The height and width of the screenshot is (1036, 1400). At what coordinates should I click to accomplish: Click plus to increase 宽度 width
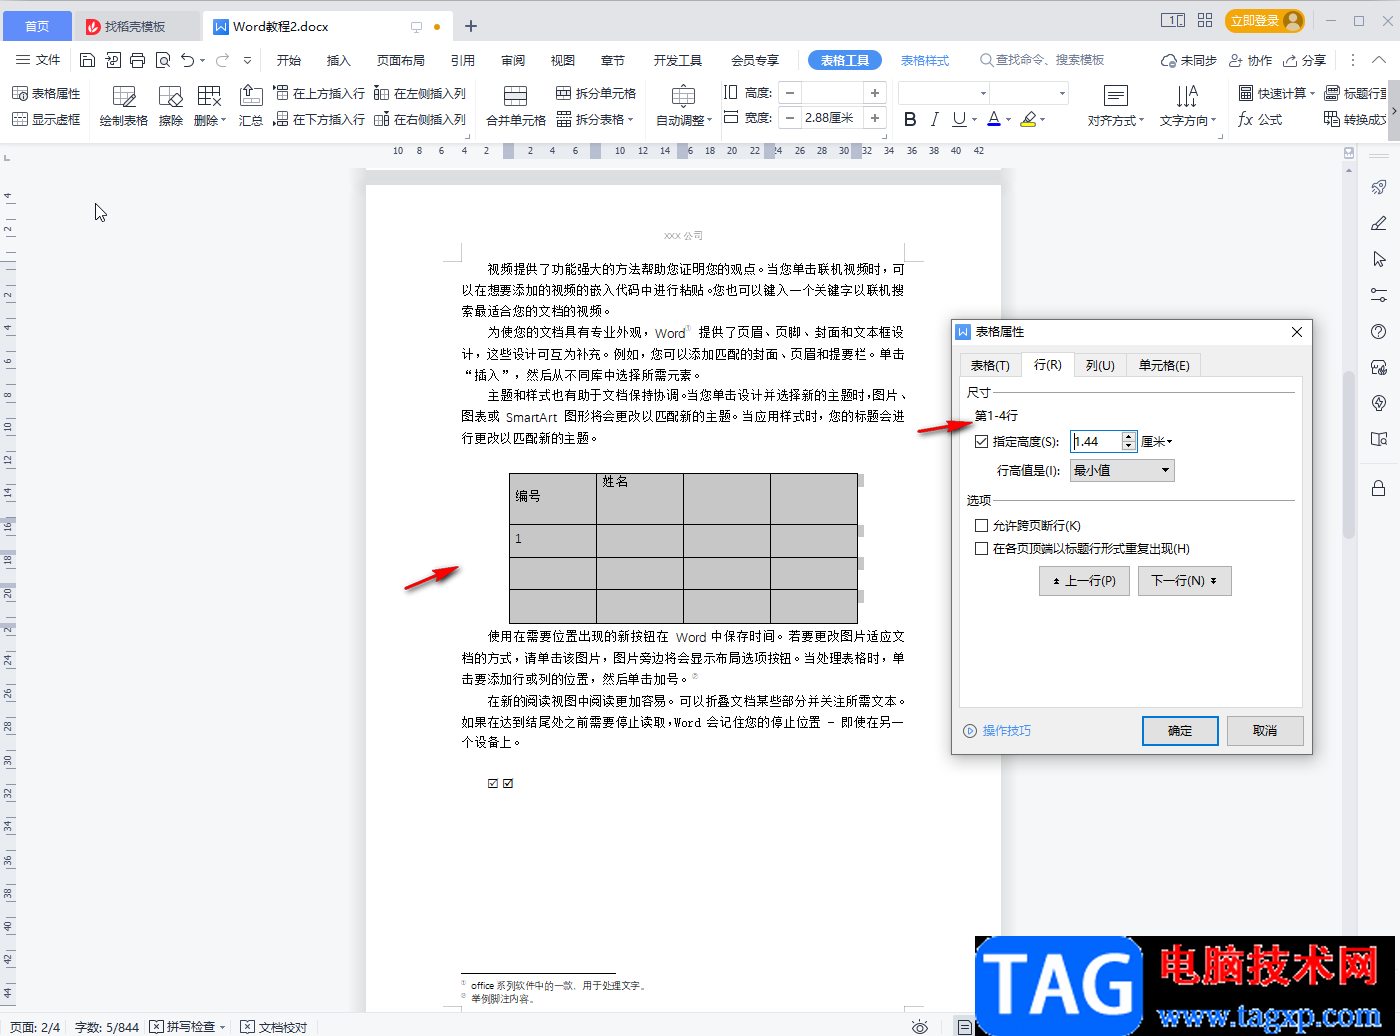point(875,118)
